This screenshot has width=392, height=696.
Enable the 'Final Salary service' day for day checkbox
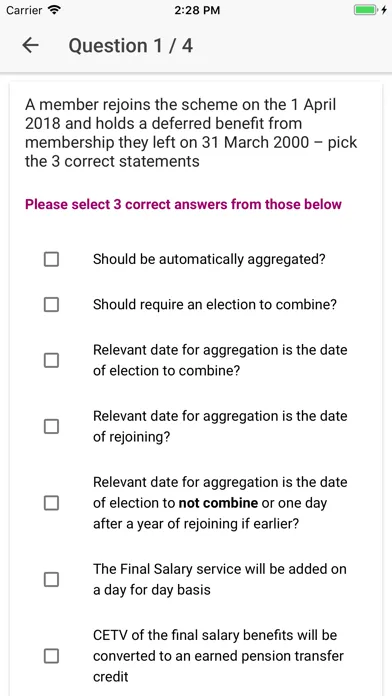click(51, 579)
